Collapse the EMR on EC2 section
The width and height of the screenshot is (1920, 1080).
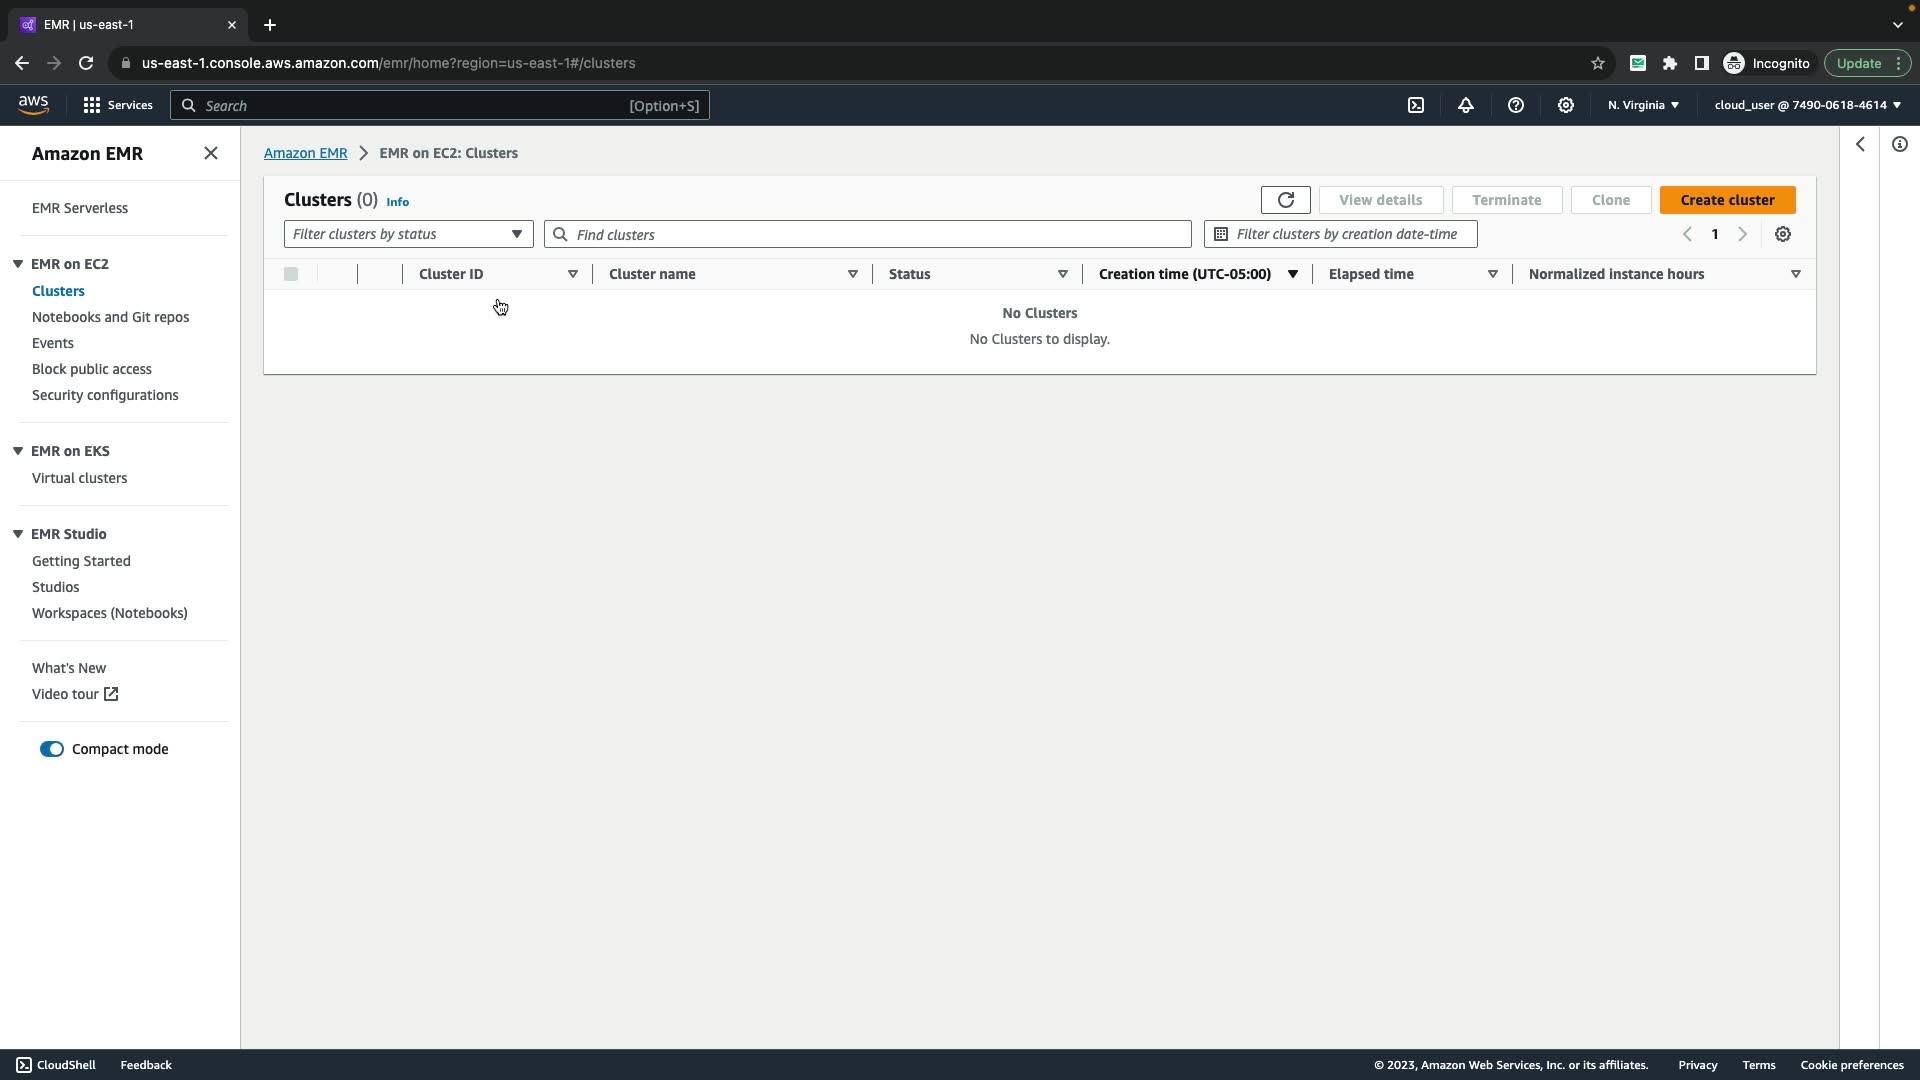(x=18, y=264)
